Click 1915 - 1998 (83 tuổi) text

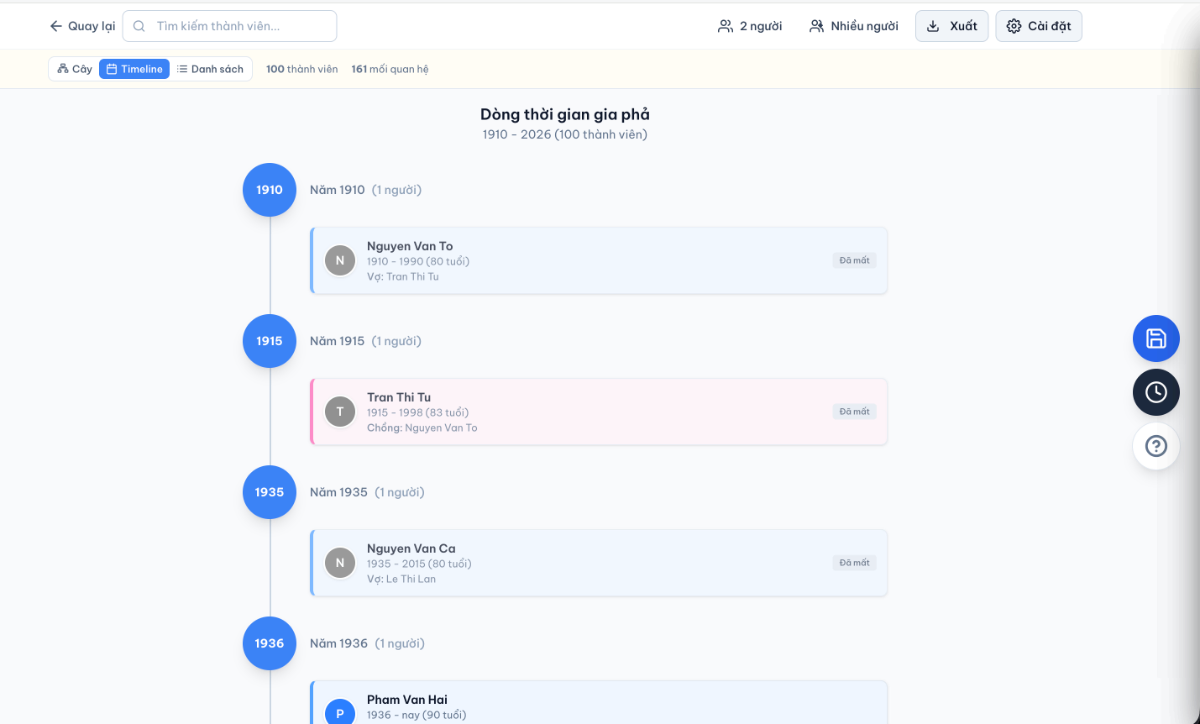[x=418, y=413]
